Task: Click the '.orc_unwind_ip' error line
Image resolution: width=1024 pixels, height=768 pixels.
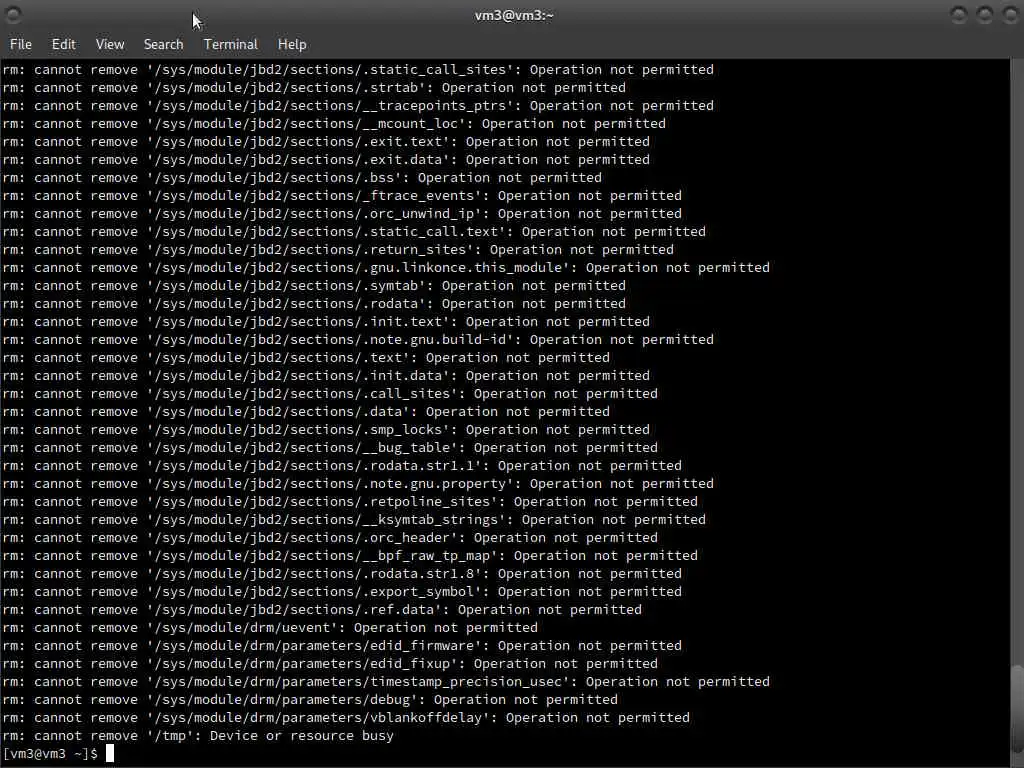Action: tap(342, 214)
